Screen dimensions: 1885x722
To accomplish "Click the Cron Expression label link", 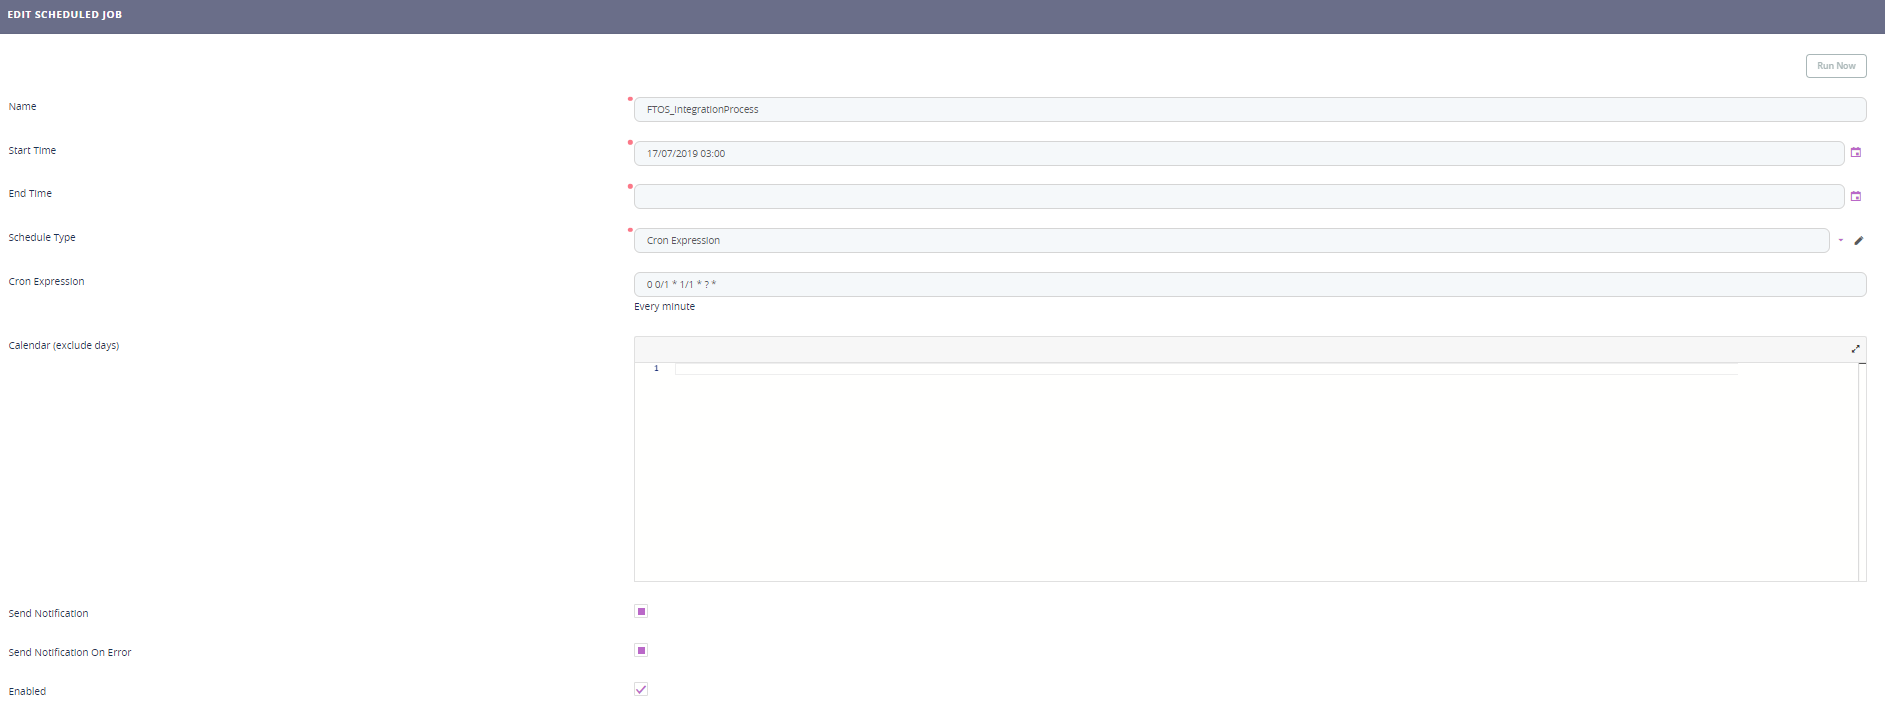I will click(x=46, y=282).
